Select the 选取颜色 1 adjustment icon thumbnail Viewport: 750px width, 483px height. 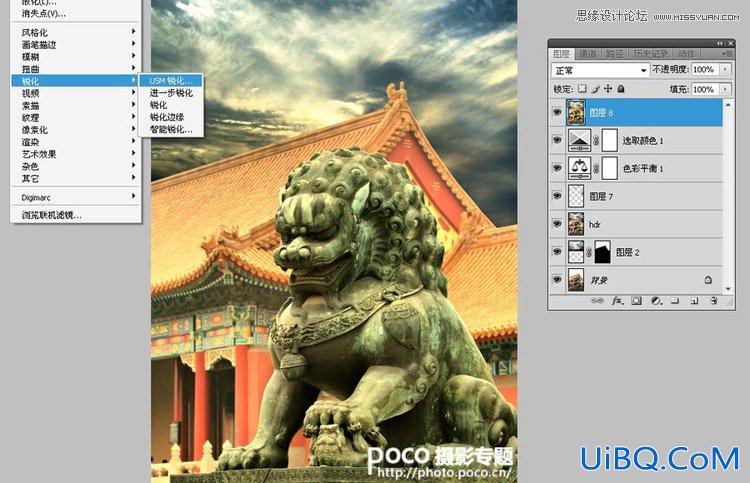(579, 141)
